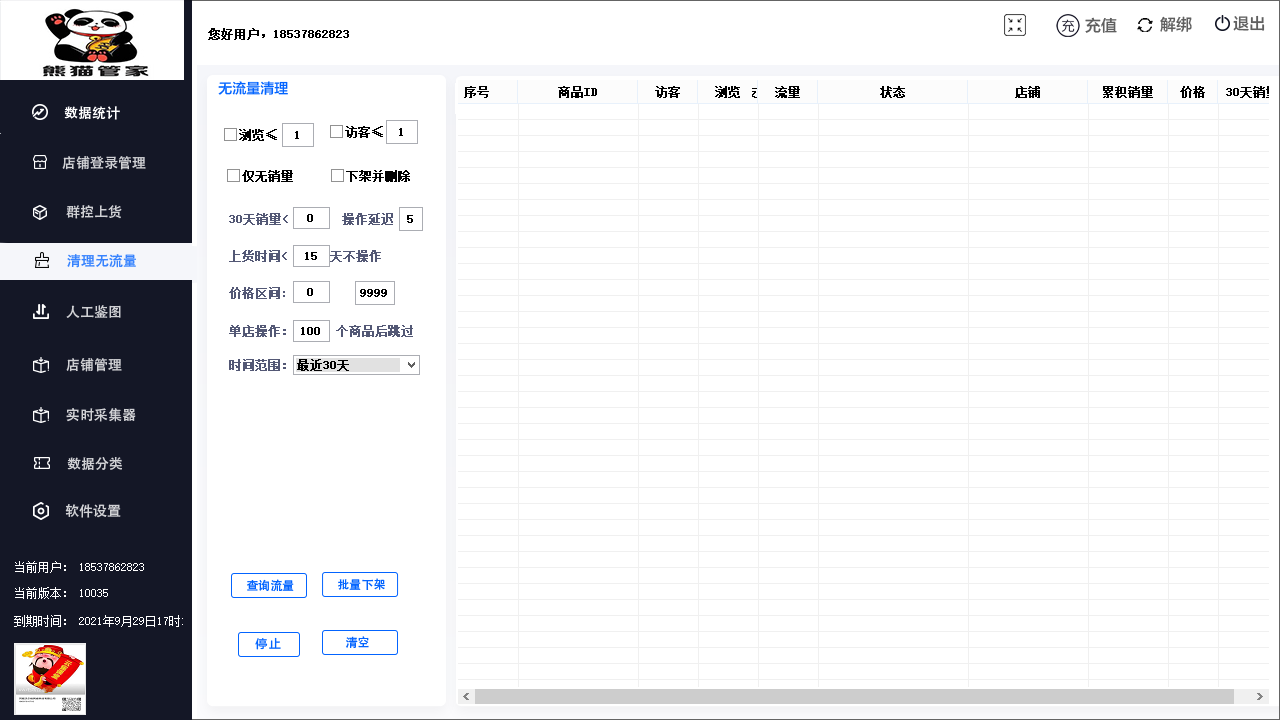
Task: Click the scroll-right arrow on the table
Action: pyautogui.click(x=1261, y=696)
